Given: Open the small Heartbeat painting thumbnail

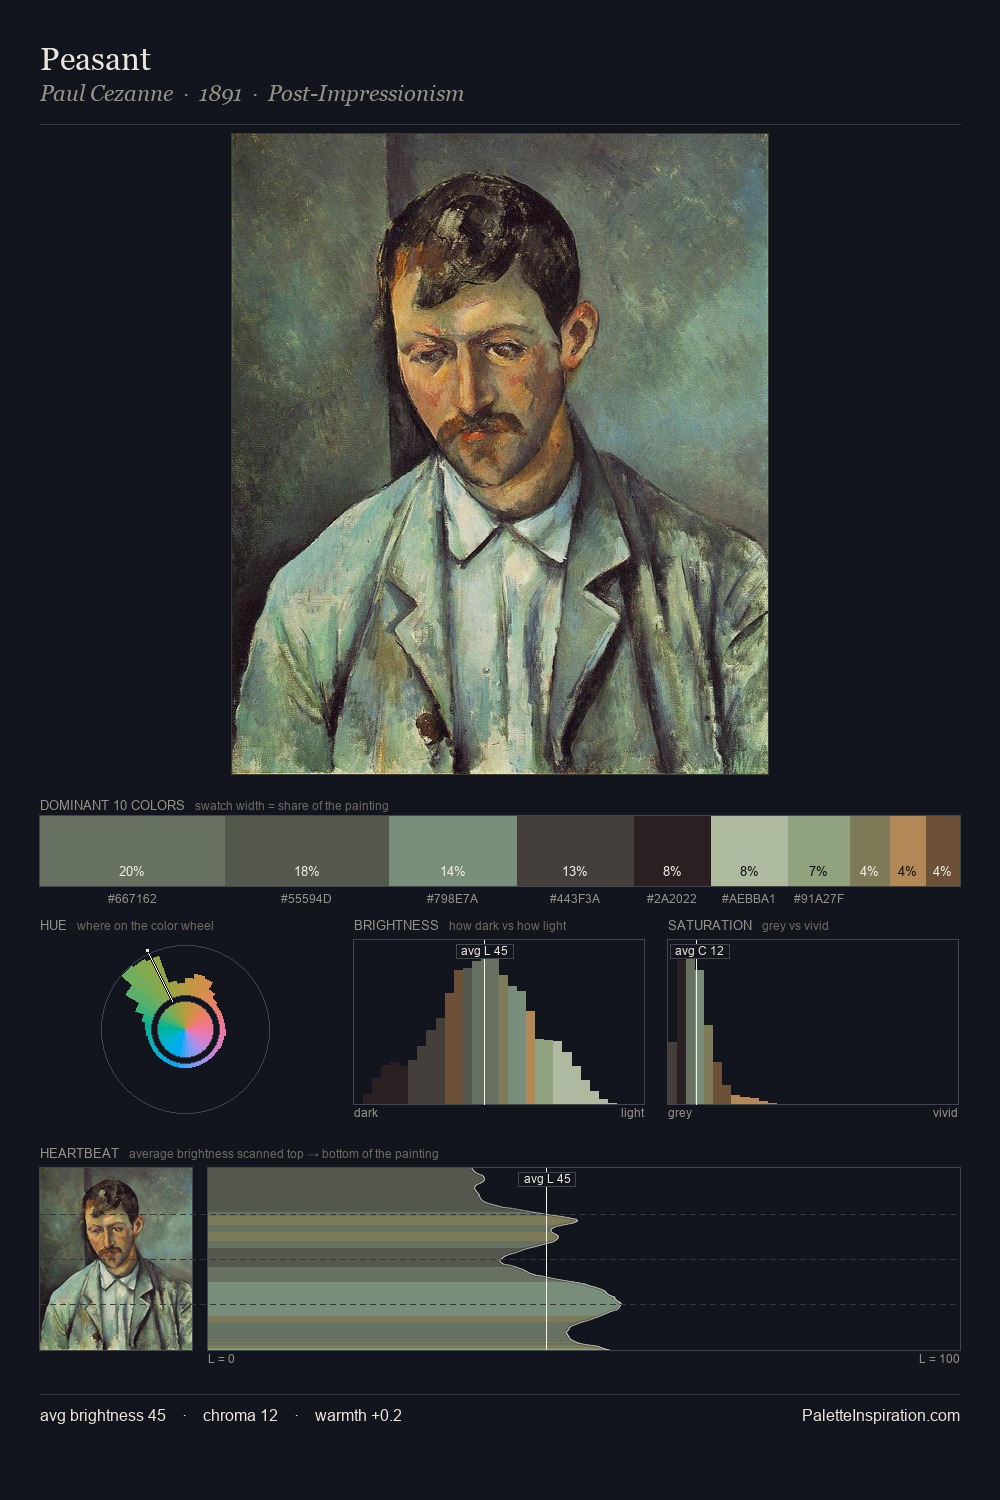Looking at the screenshot, I should click(116, 1259).
